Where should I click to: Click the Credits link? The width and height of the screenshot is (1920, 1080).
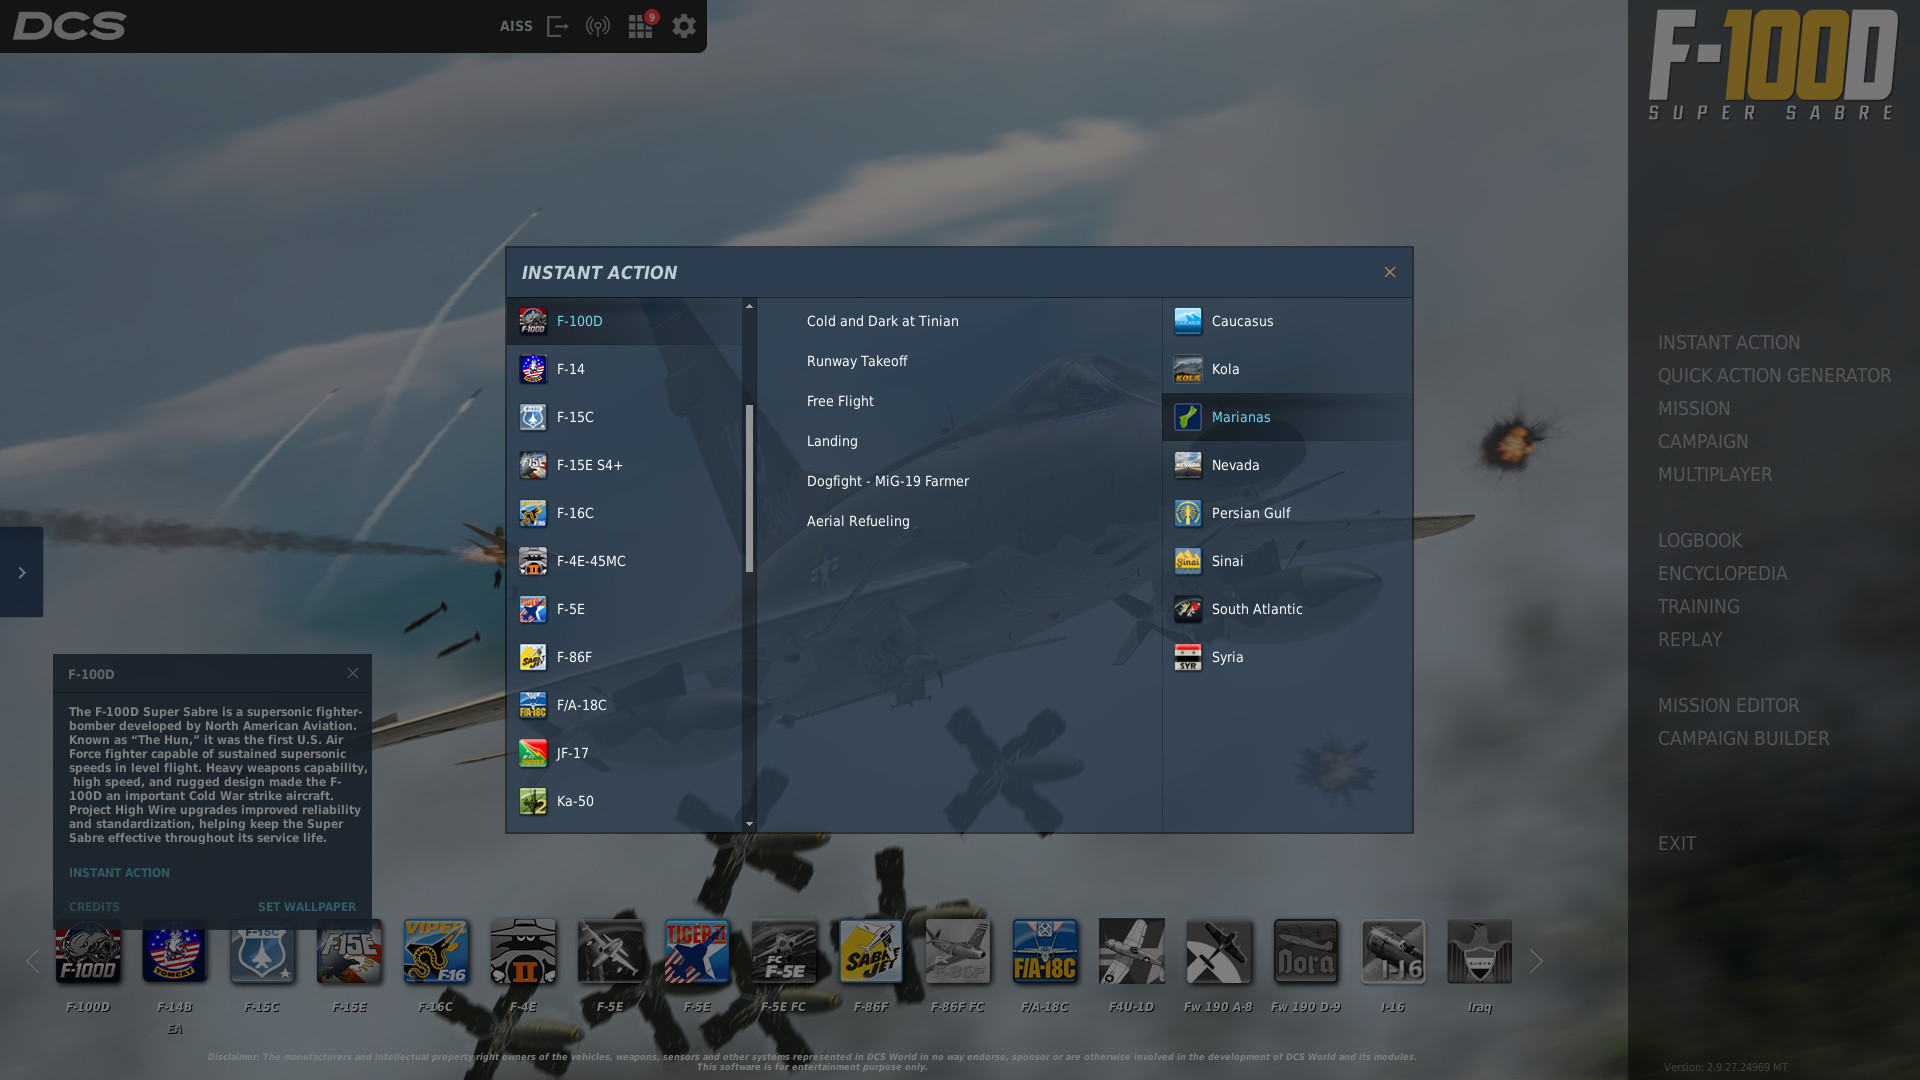point(94,907)
